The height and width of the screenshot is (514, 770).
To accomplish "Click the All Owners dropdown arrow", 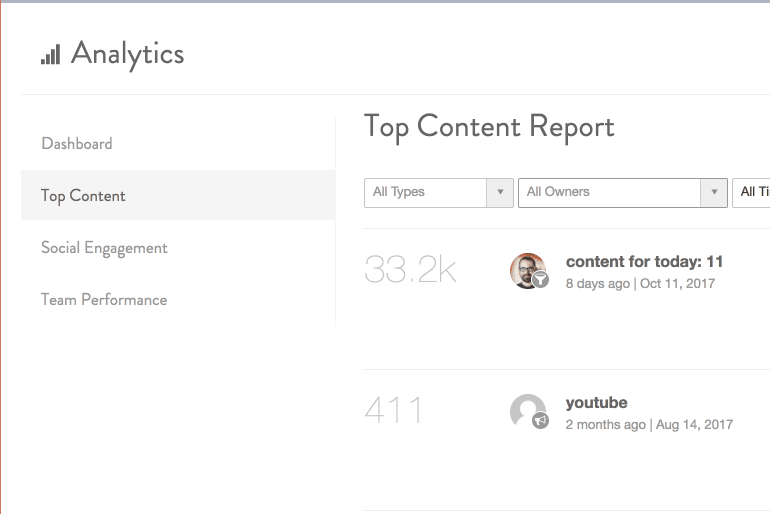I will click(713, 192).
